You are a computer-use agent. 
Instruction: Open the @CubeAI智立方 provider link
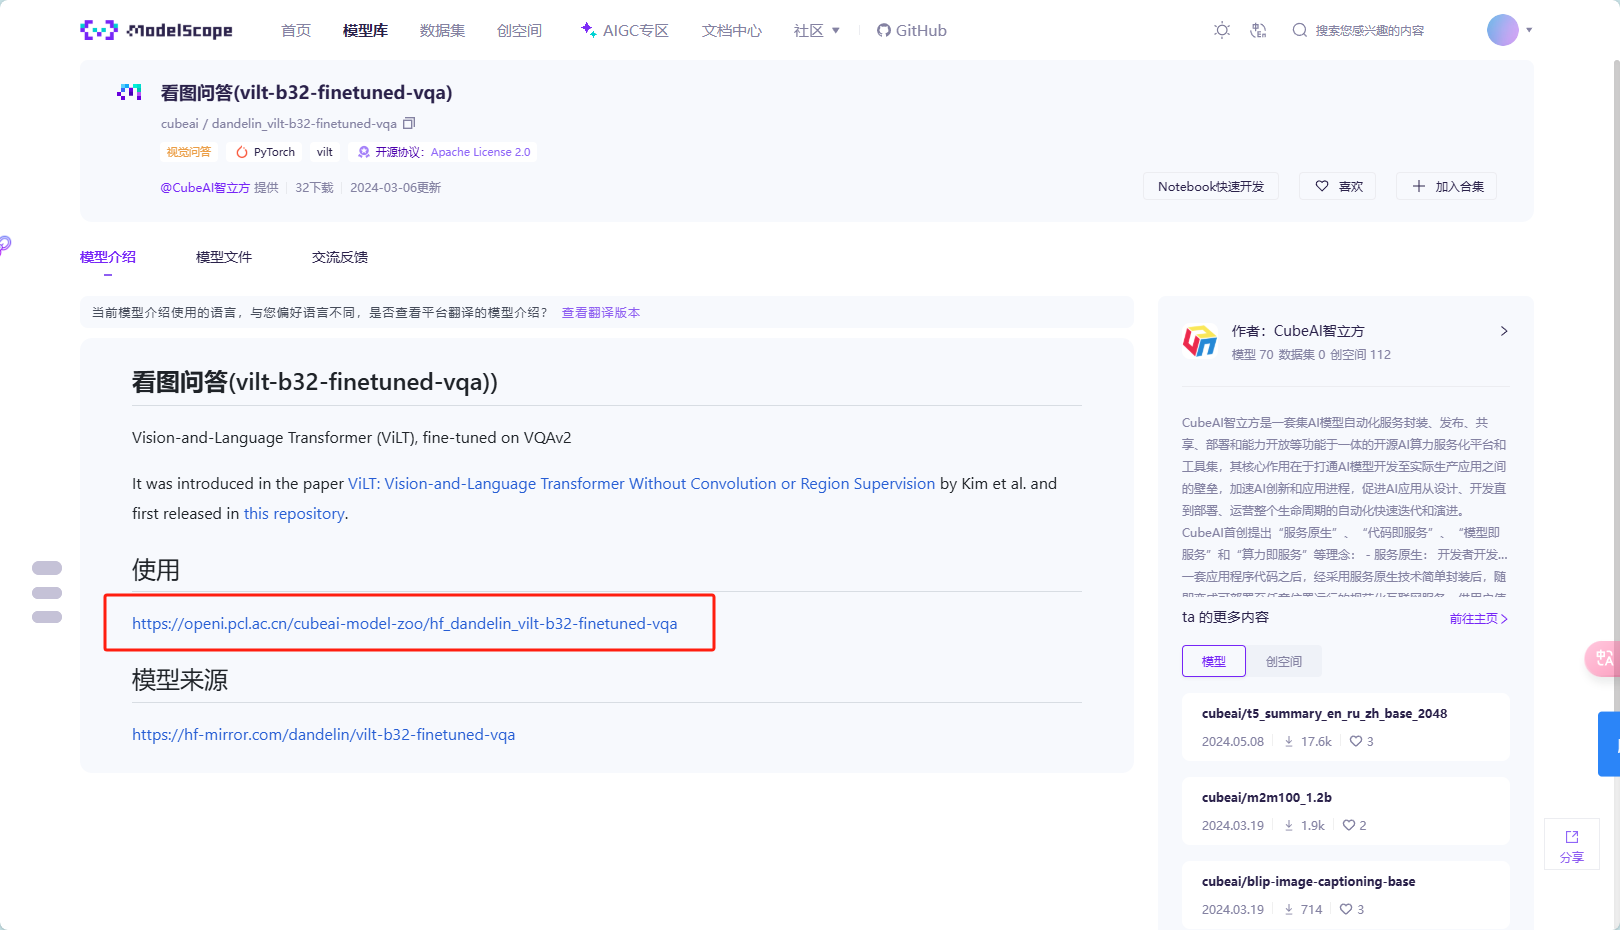pyautogui.click(x=205, y=187)
